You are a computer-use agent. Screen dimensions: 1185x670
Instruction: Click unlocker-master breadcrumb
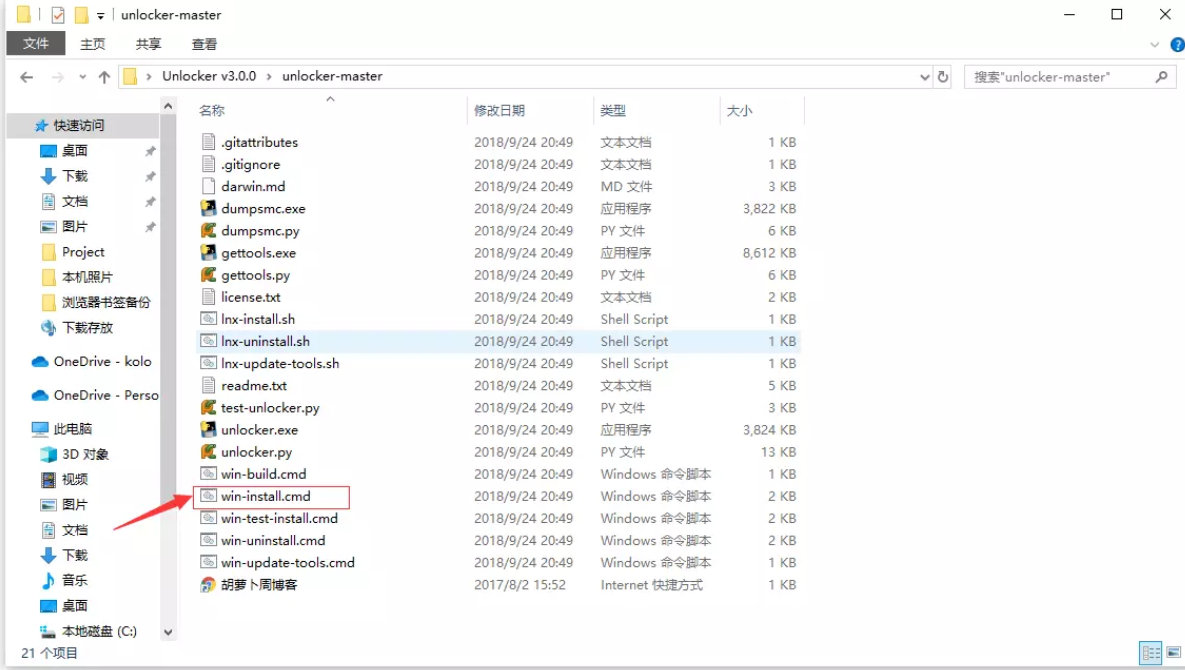333,76
